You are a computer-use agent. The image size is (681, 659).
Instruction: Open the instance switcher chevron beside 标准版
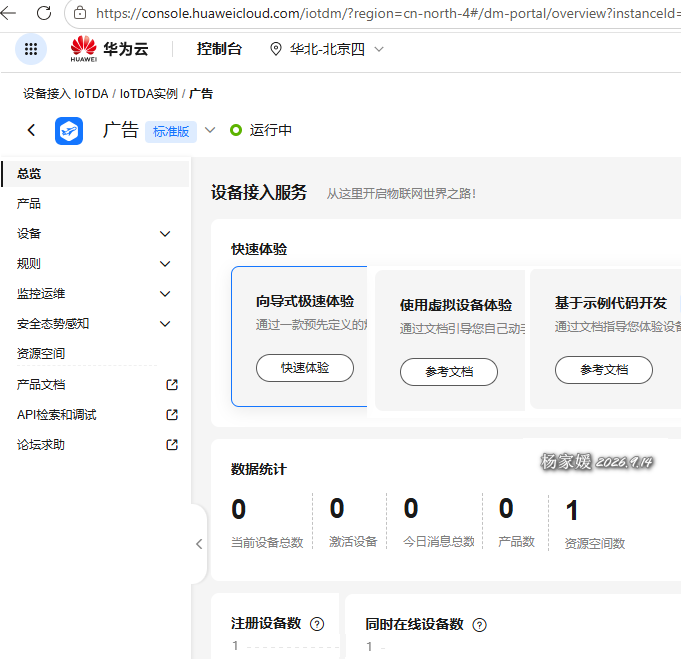(210, 130)
